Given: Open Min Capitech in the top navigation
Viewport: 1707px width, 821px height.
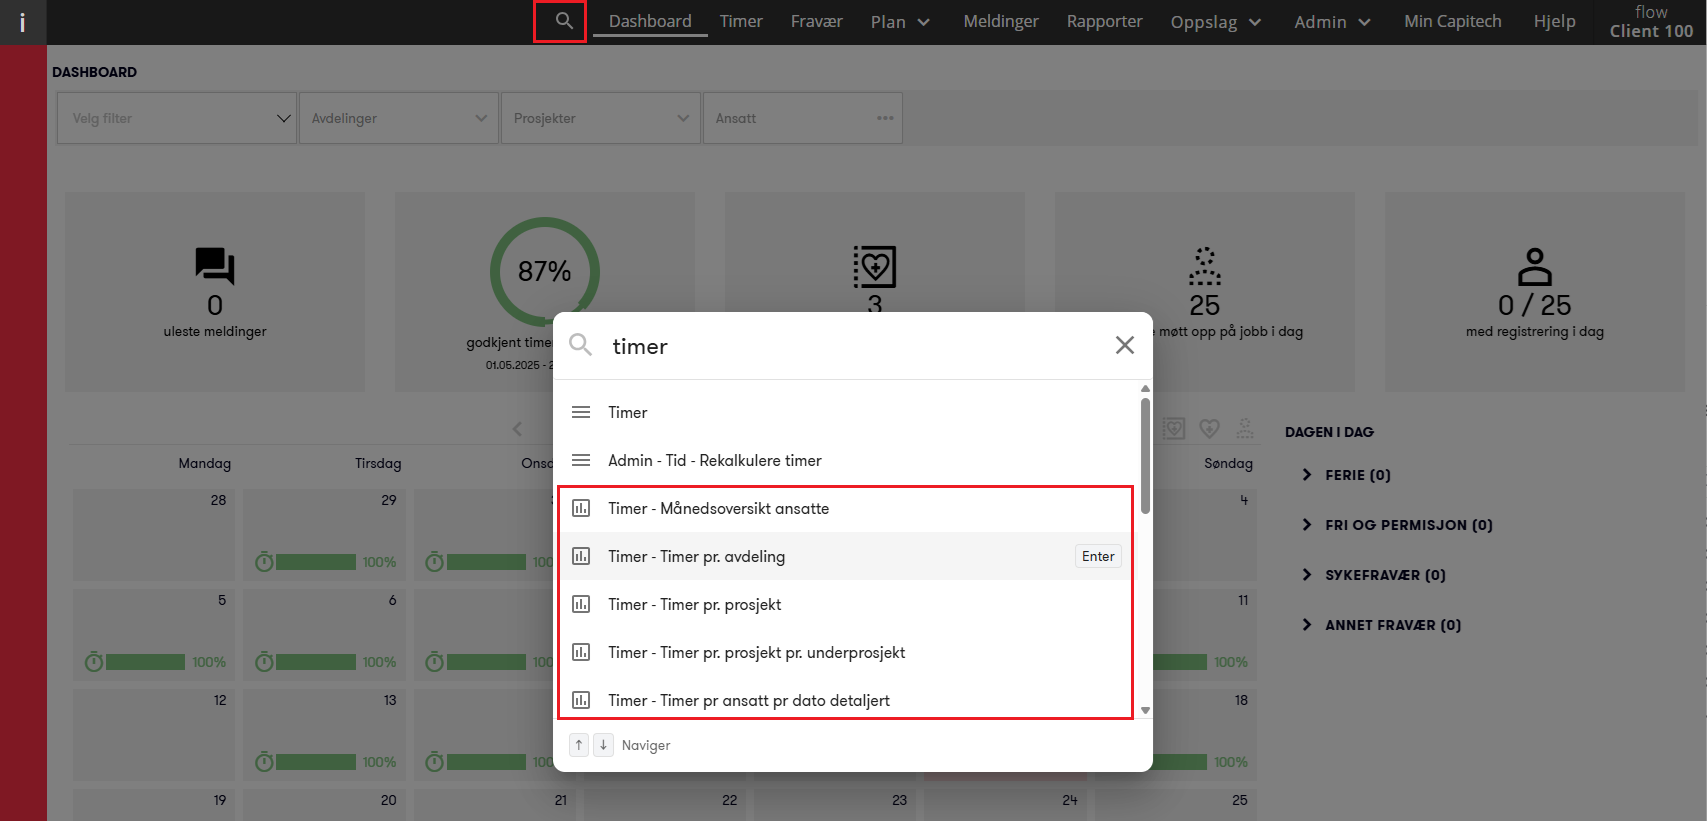Looking at the screenshot, I should [1453, 21].
